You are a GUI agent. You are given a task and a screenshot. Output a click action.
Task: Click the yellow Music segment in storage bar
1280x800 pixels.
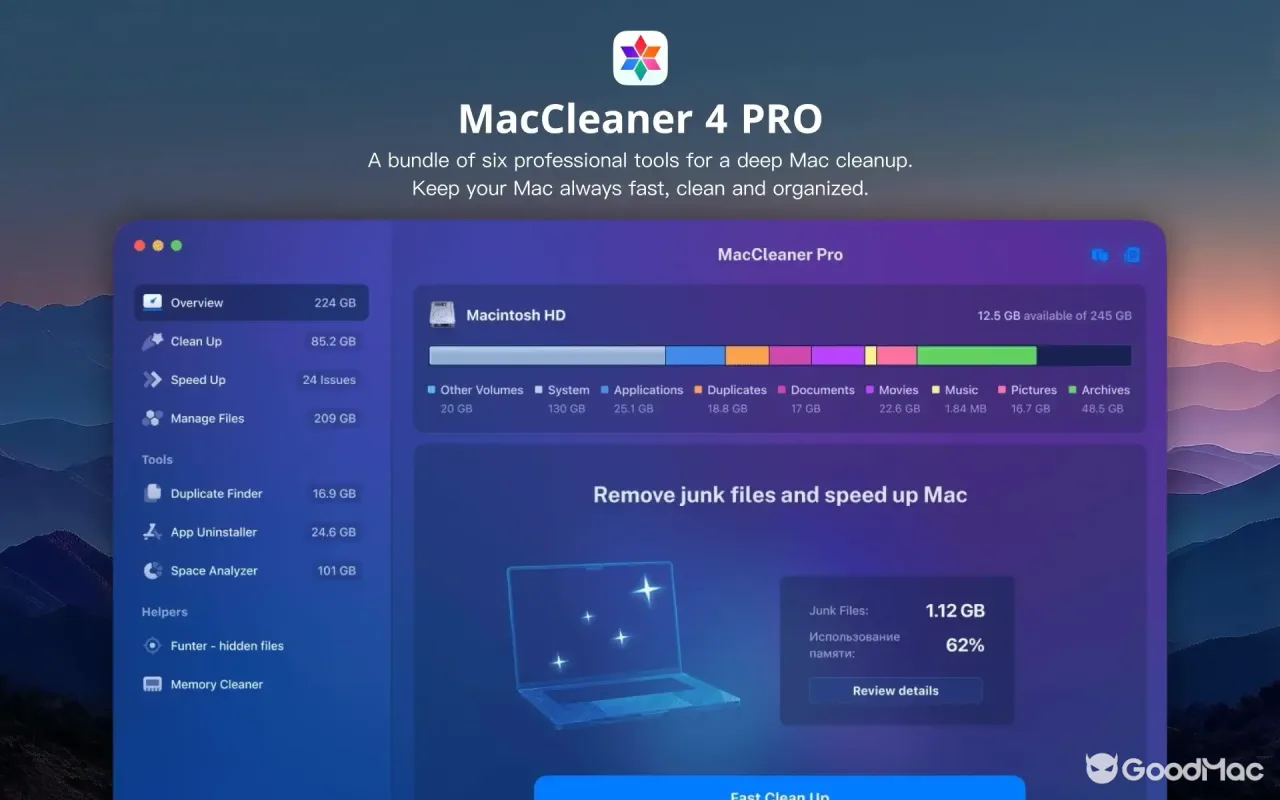tap(871, 355)
